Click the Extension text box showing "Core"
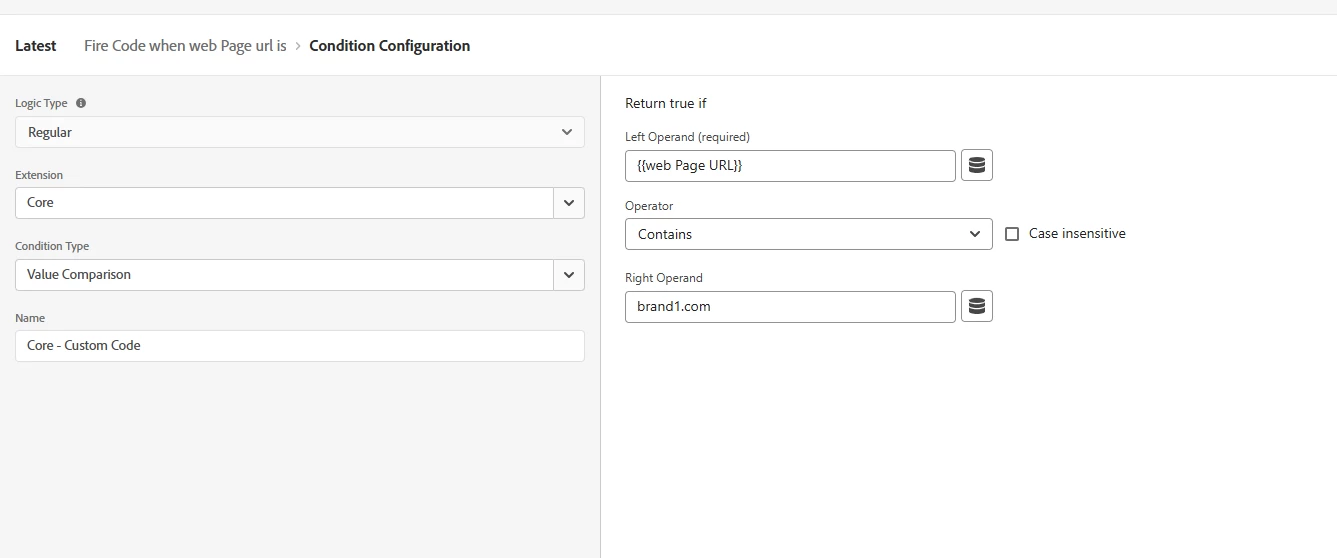This screenshot has height=558, width=1337. (x=284, y=203)
